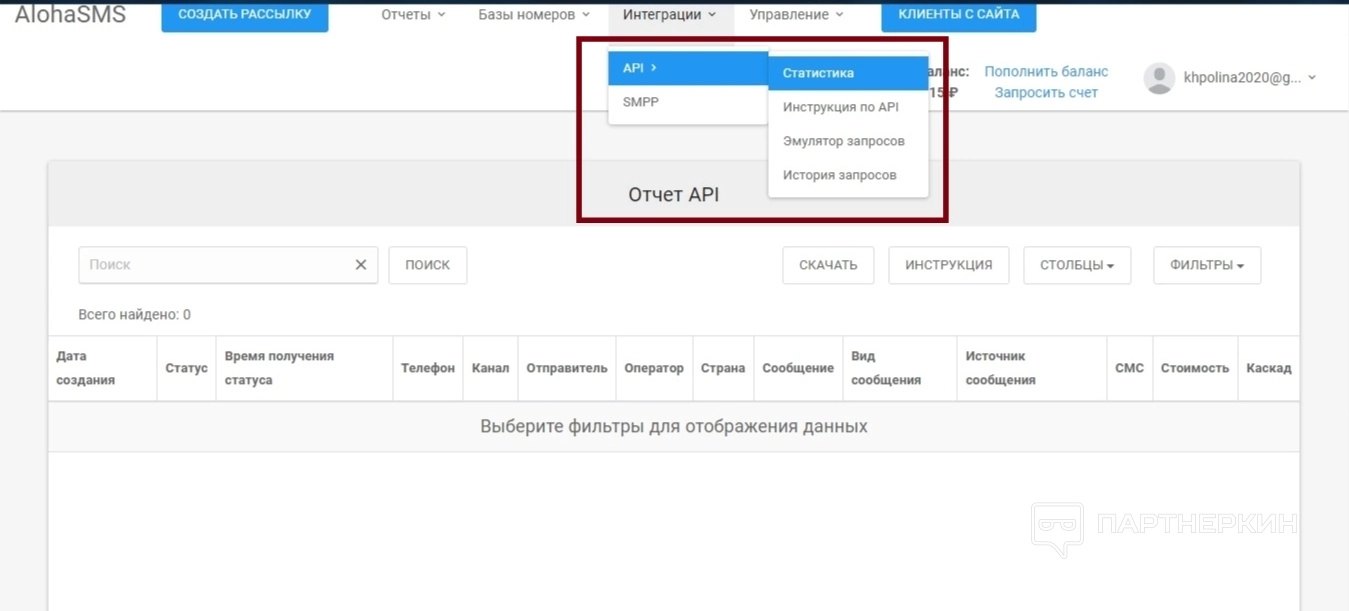The width and height of the screenshot is (1349, 611).
Task: Click the Каскад column header
Action: [1269, 368]
